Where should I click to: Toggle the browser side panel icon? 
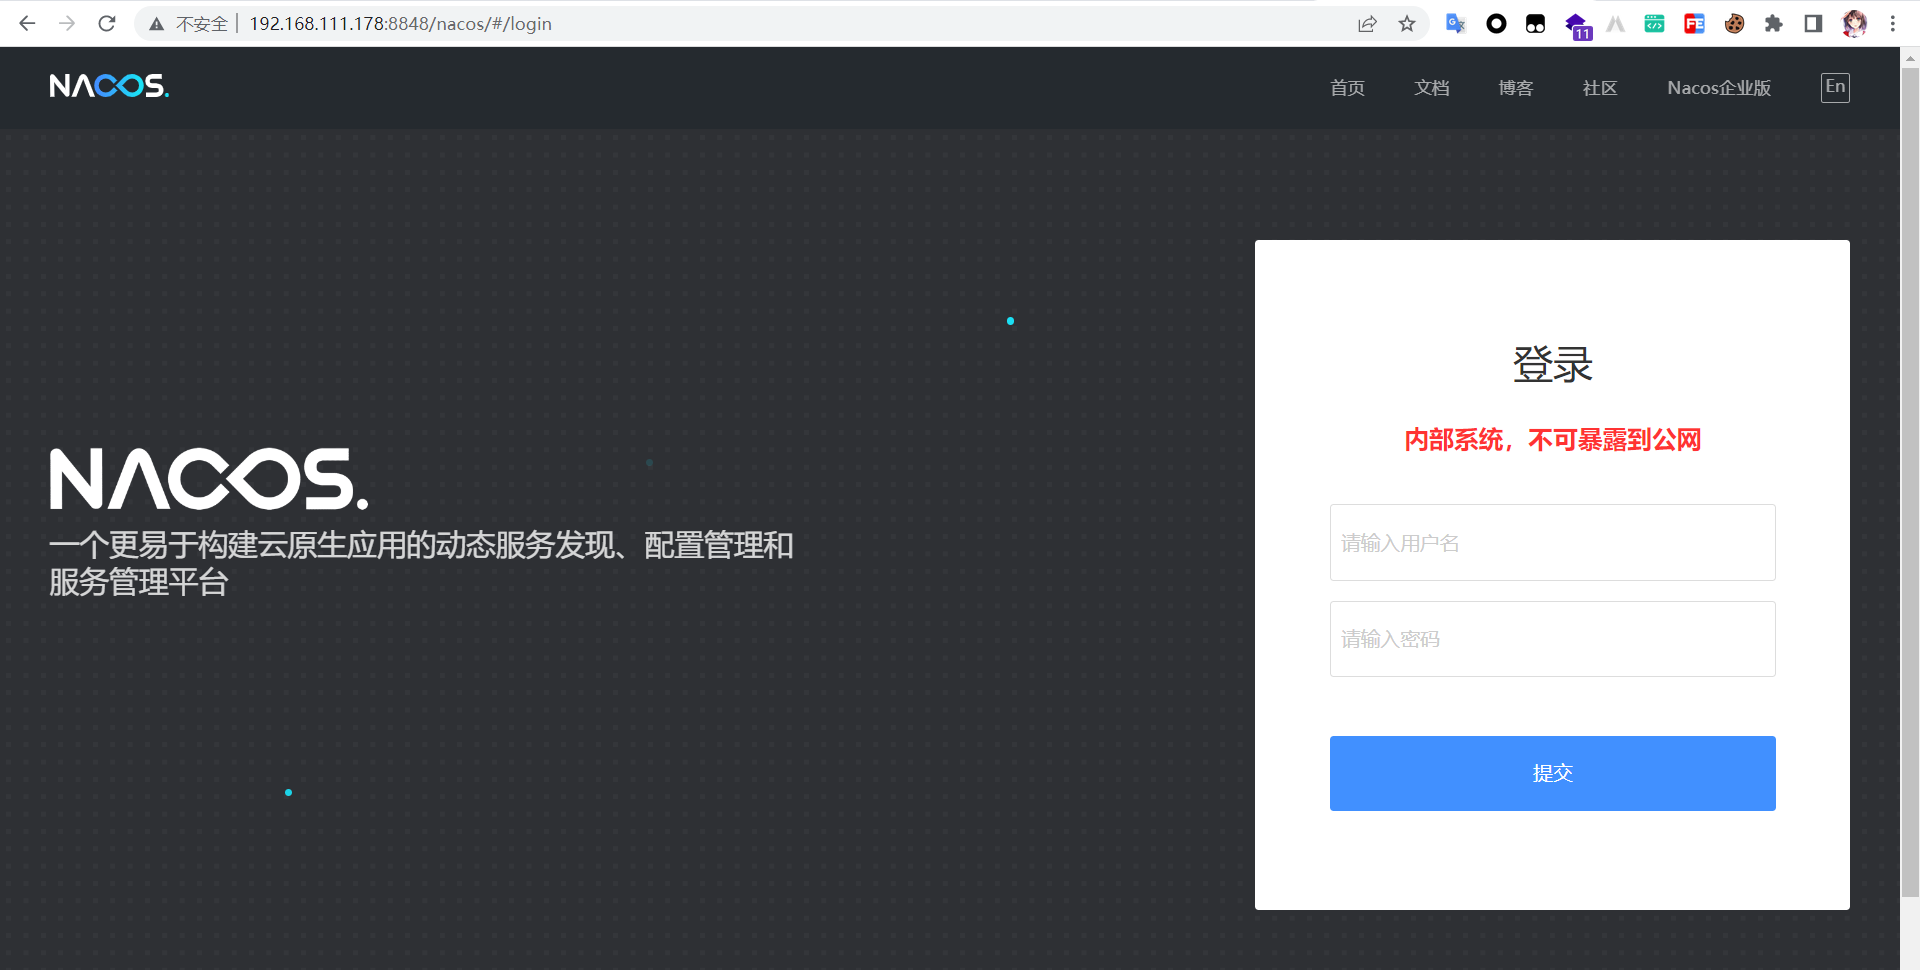1813,24
